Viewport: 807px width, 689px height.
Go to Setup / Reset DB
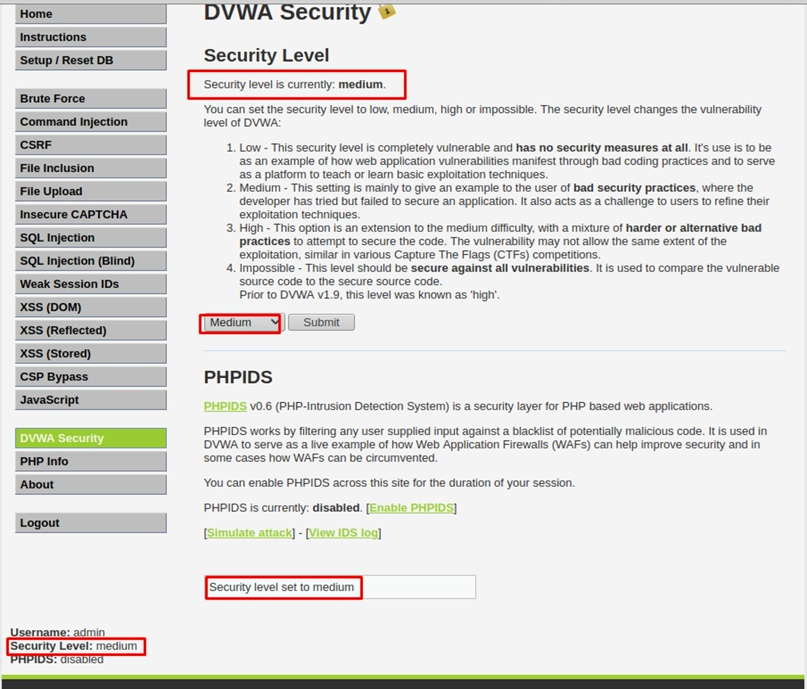click(x=91, y=60)
